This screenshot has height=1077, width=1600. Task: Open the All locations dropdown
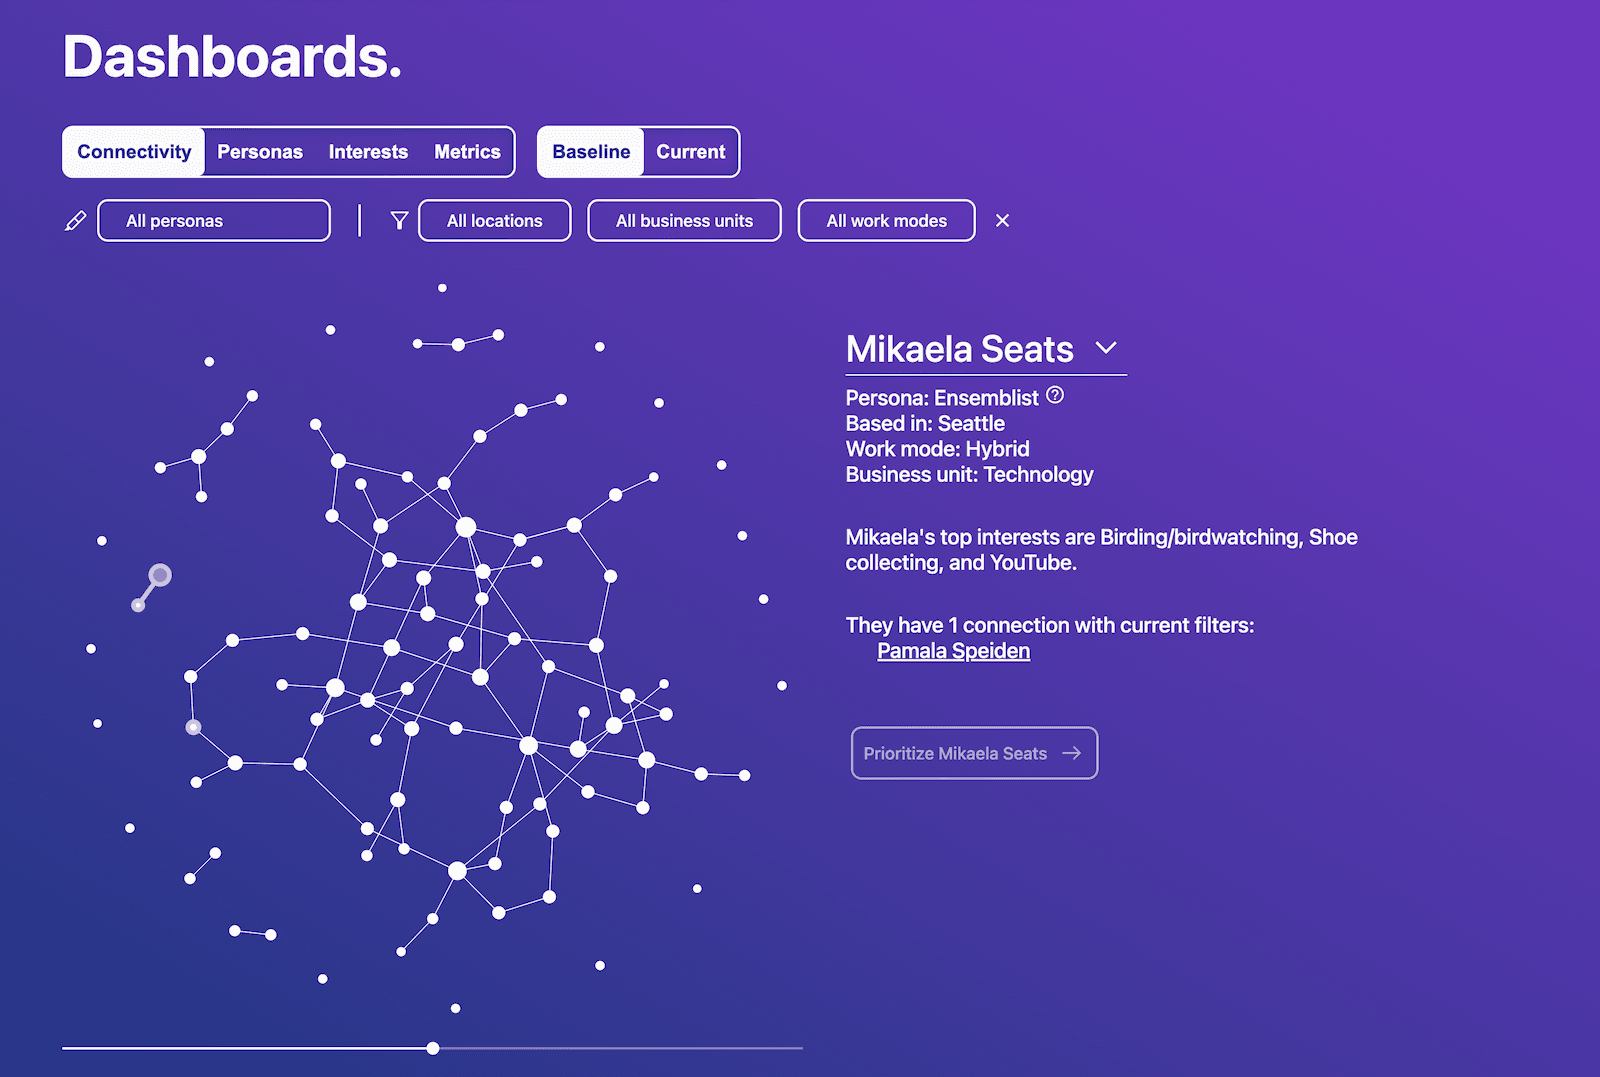[494, 220]
